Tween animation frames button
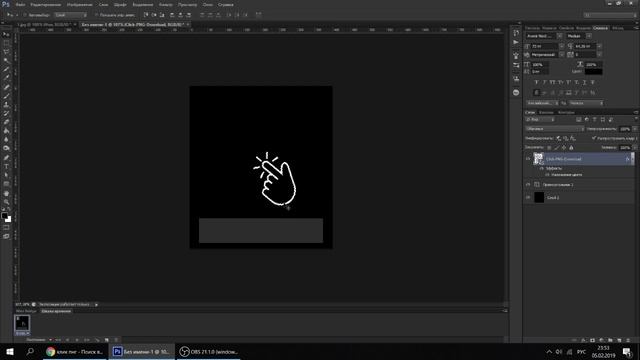The image size is (640, 360). pyautogui.click(x=97, y=340)
